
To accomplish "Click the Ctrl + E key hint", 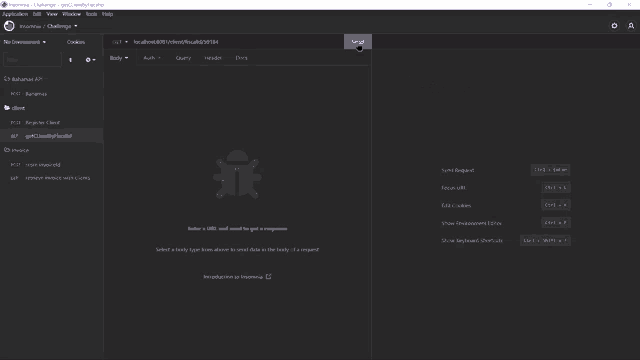I will [556, 222].
